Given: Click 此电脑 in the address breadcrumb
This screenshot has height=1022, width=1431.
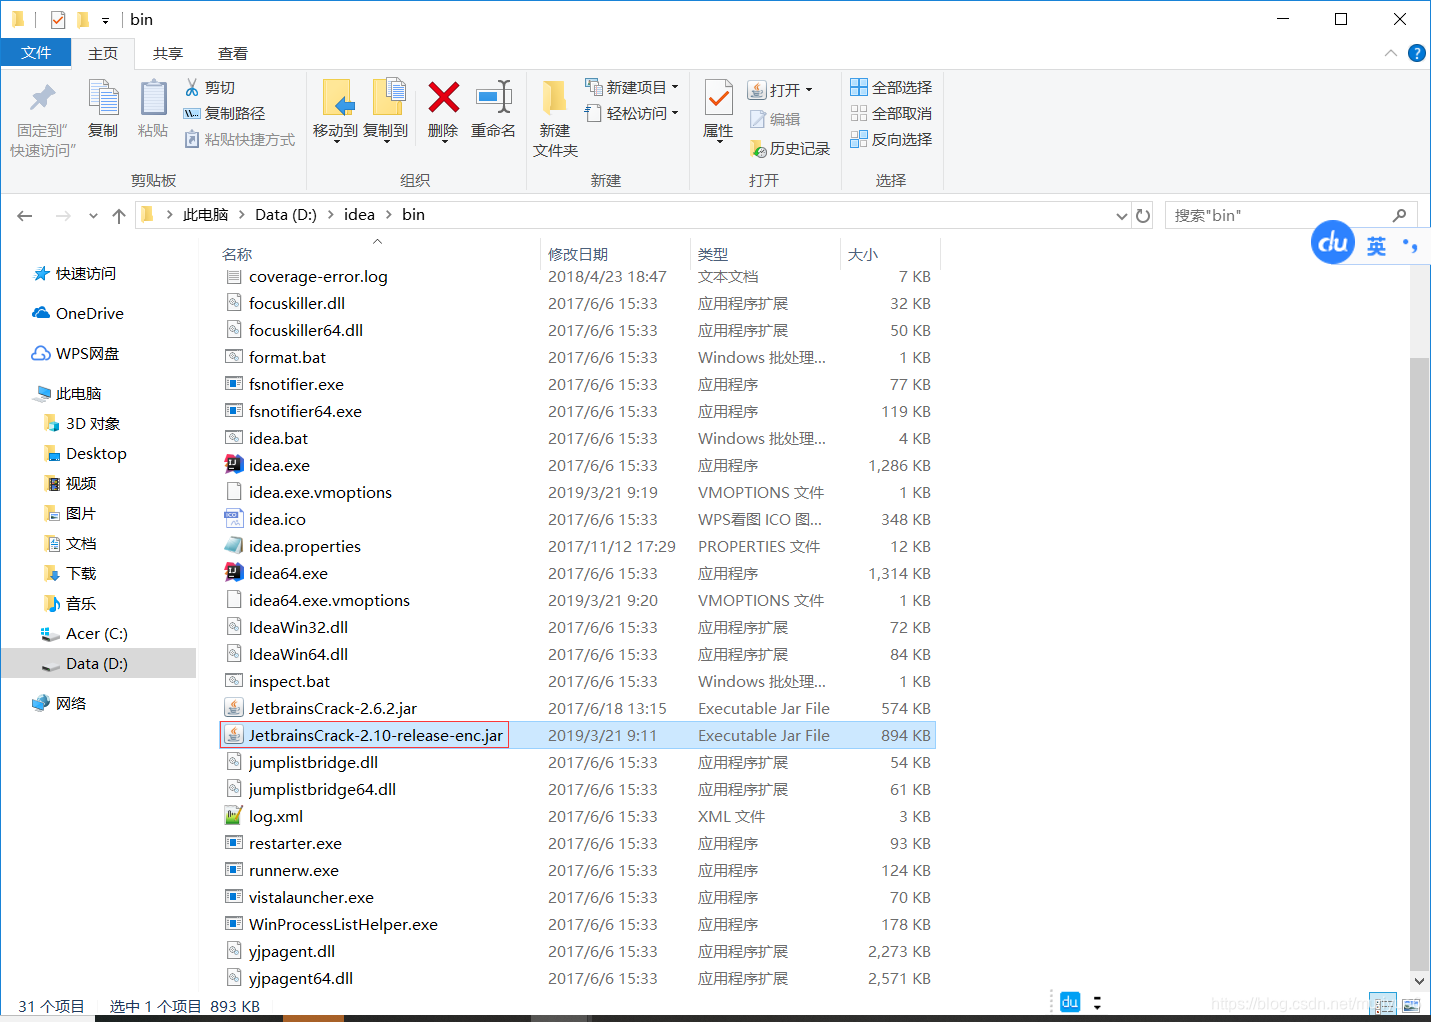Looking at the screenshot, I should (205, 215).
